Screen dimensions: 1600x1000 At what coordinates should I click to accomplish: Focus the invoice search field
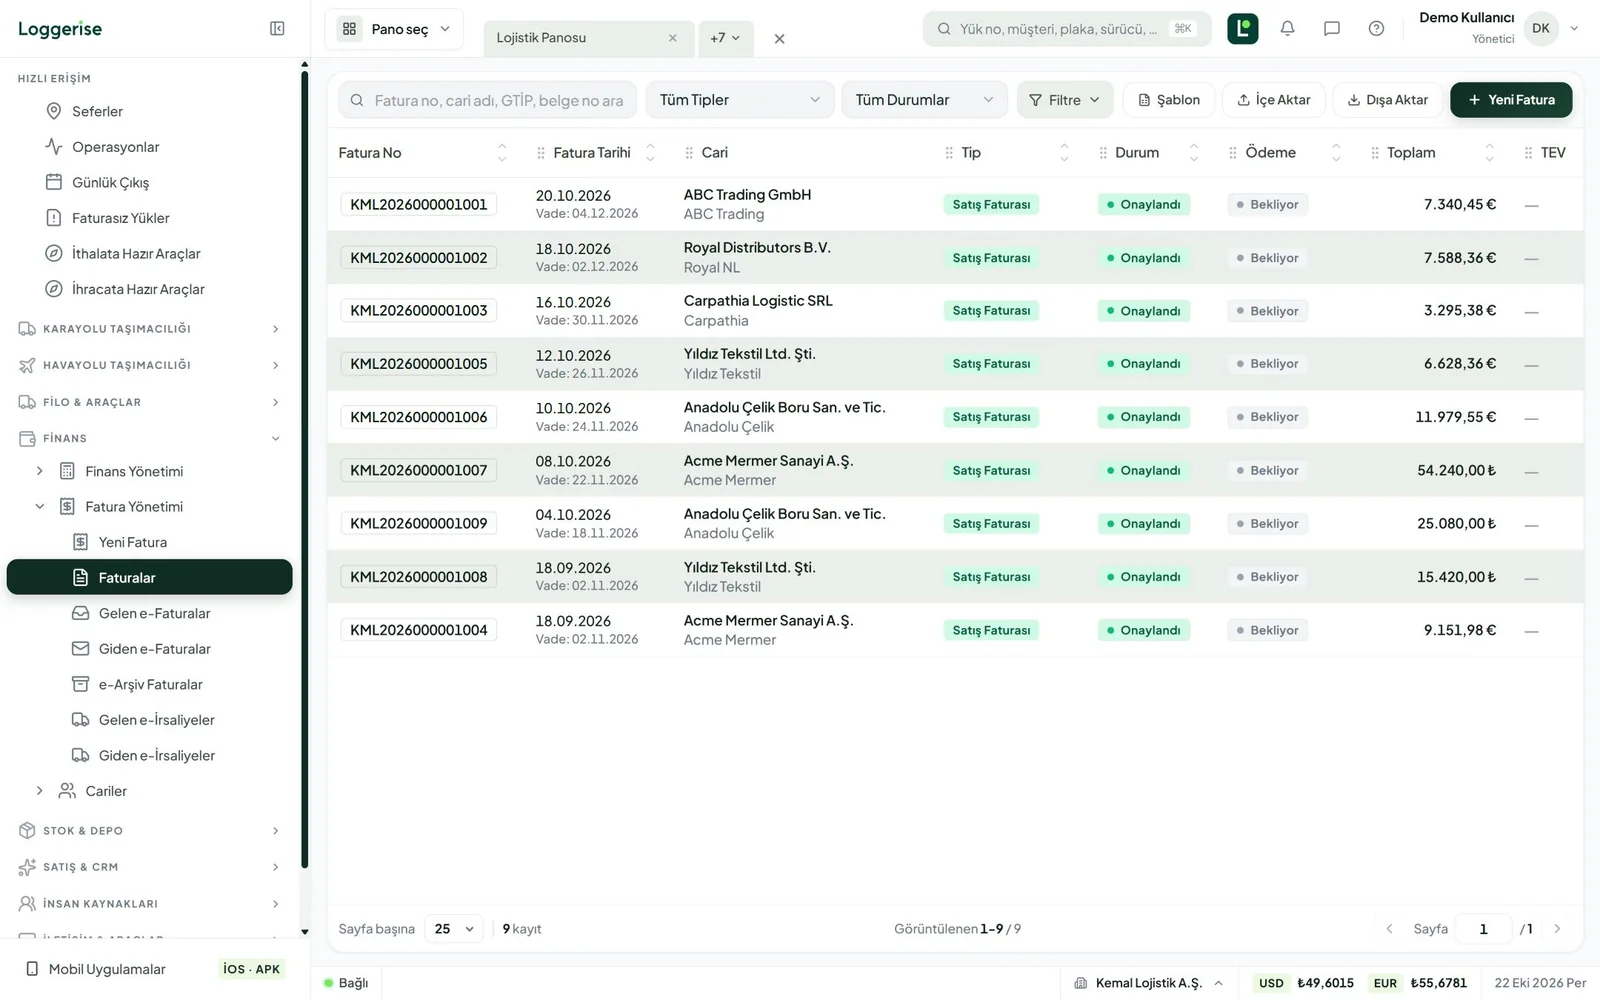(488, 100)
